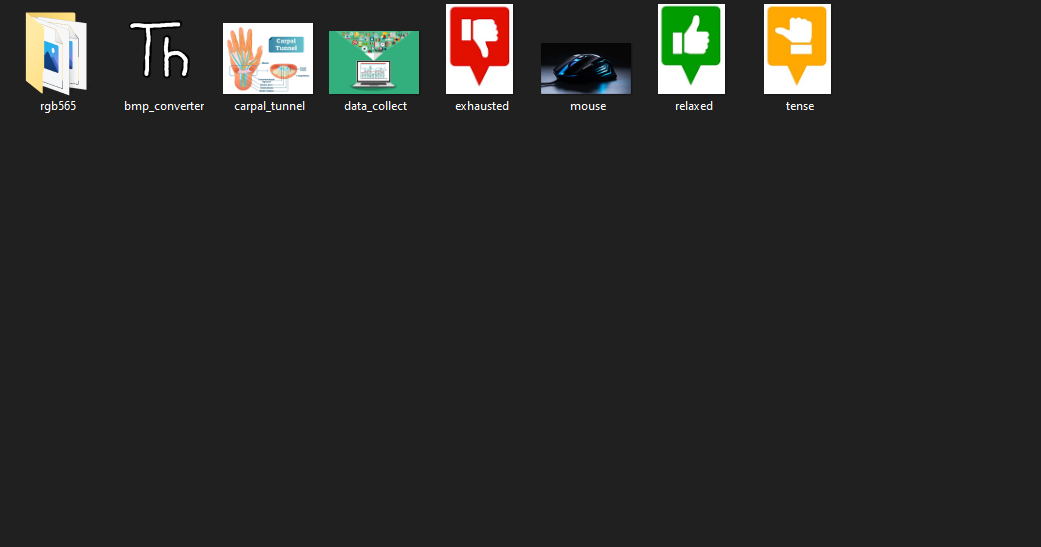Screen dimensions: 1041x547
Task: Select the bmp_converter file icon
Action: click(160, 50)
